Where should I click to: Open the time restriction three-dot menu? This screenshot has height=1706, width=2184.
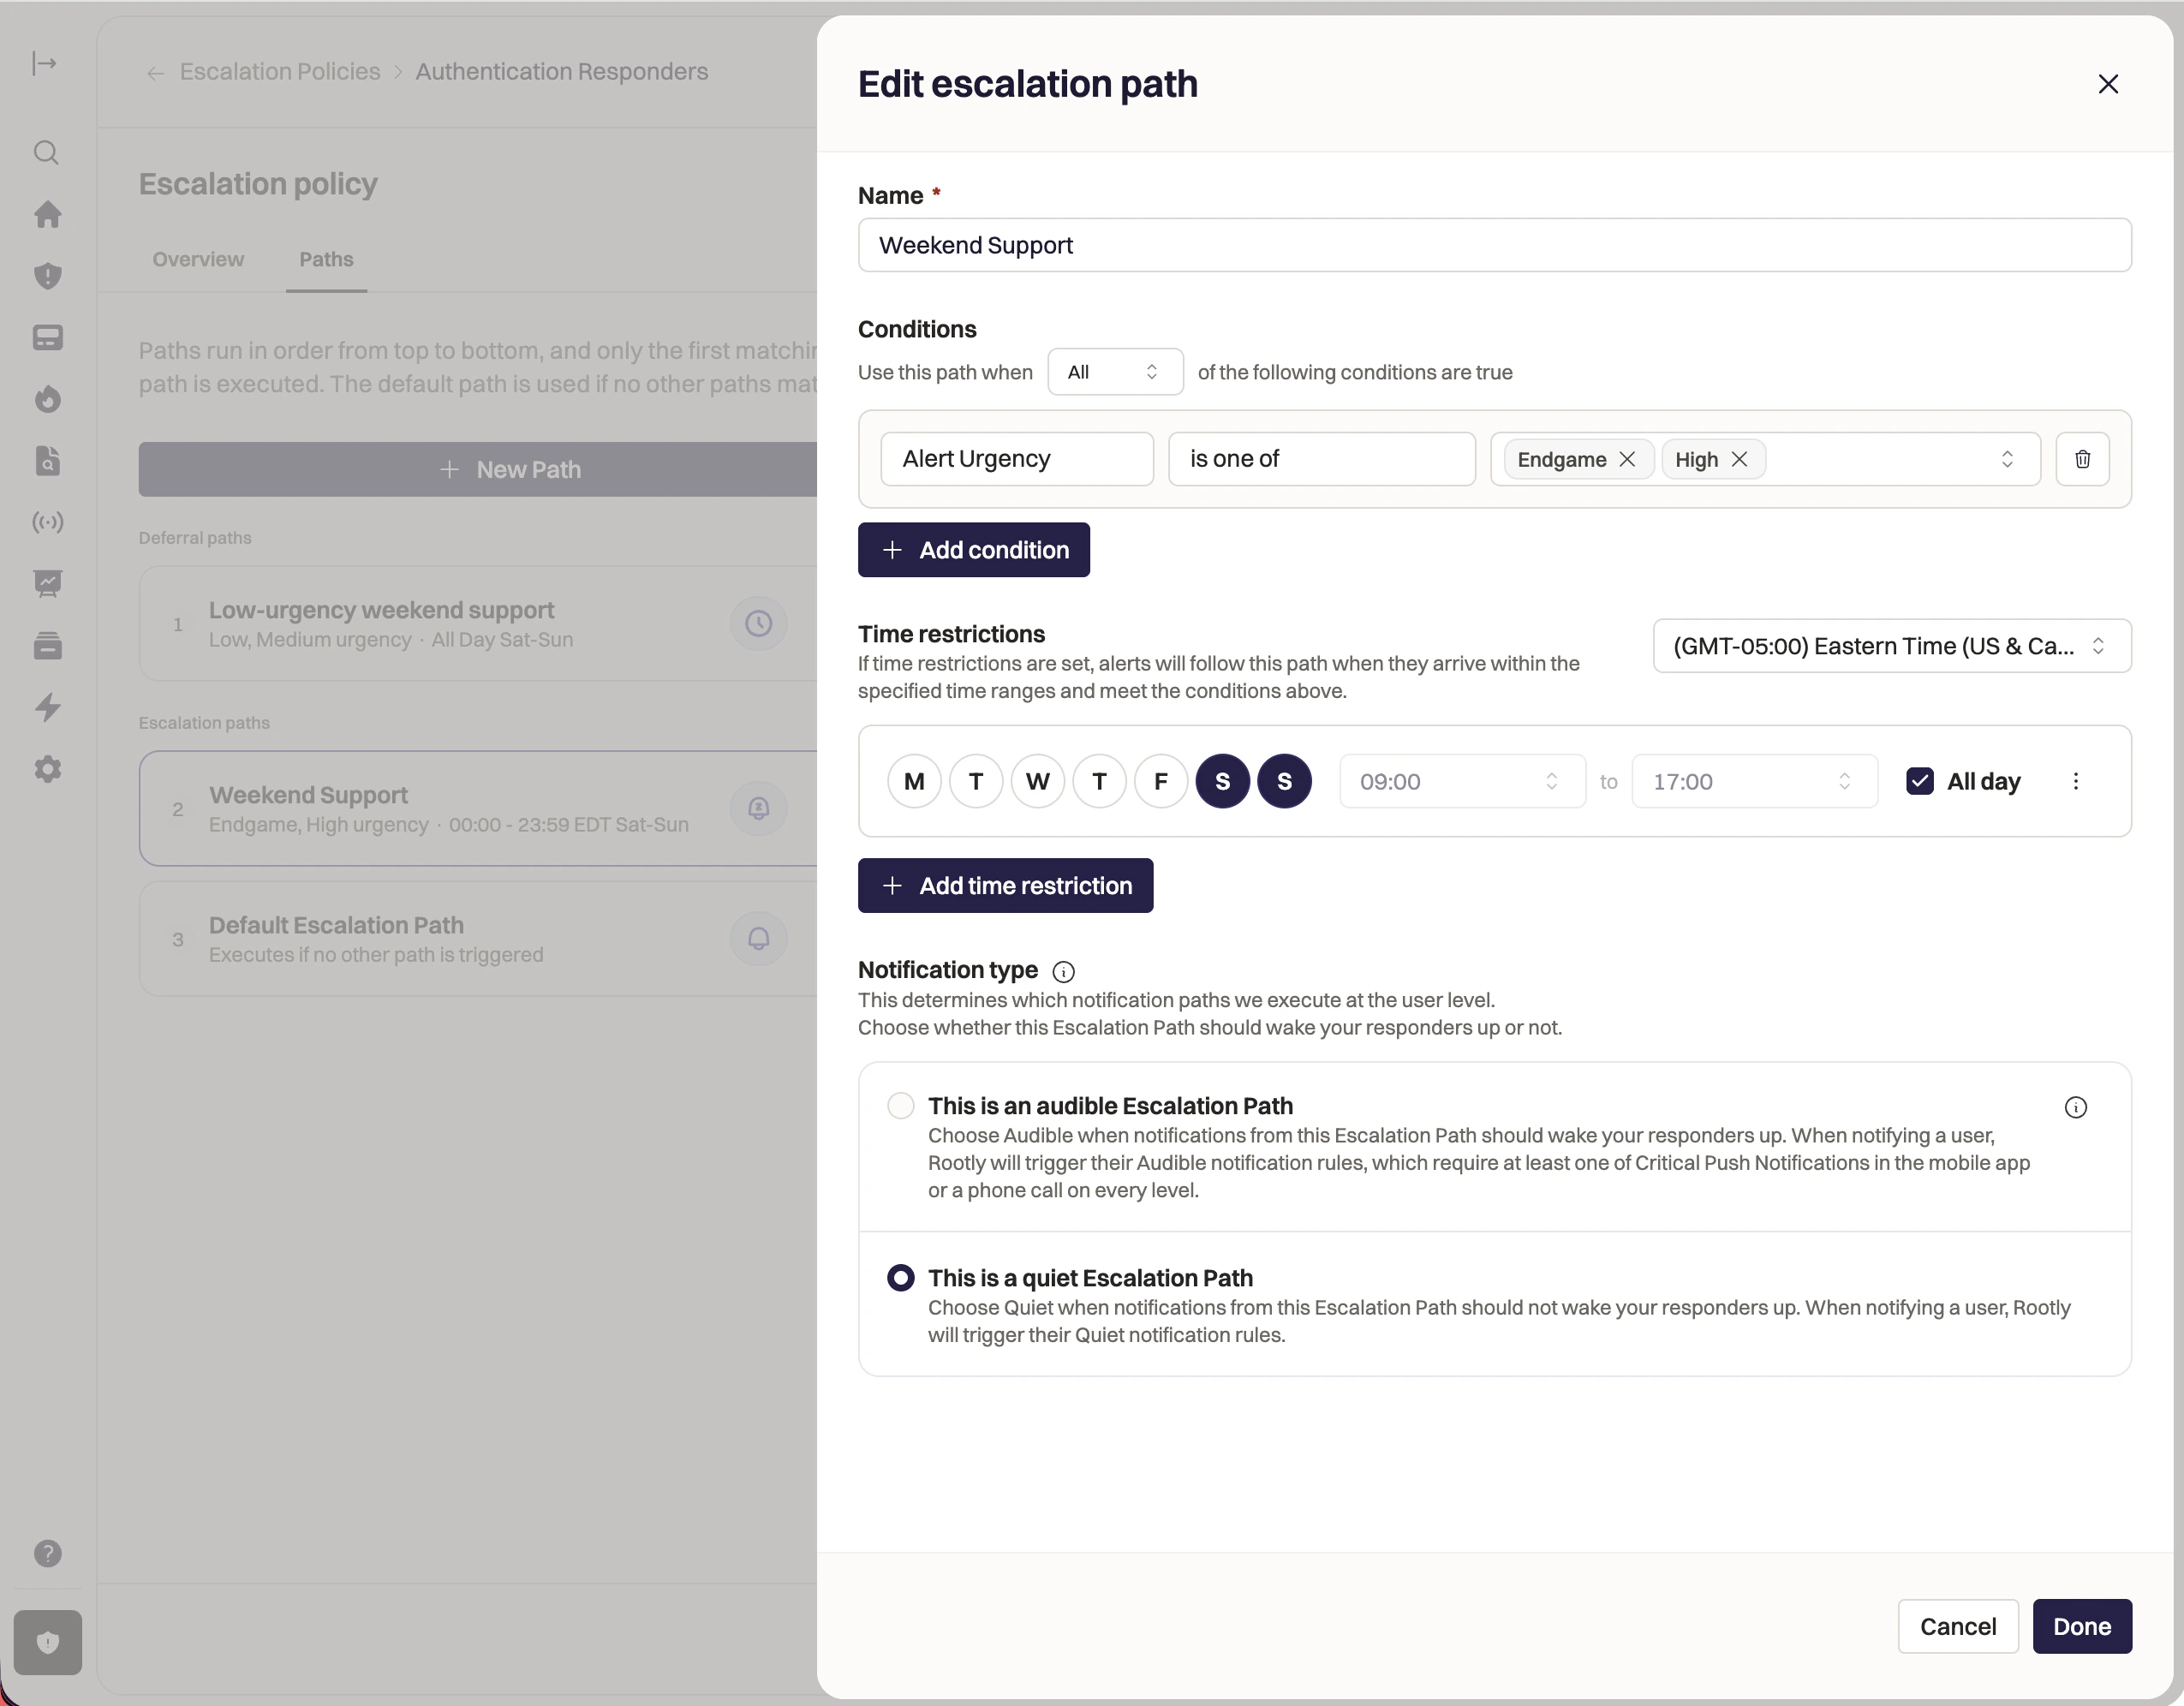coord(2075,781)
